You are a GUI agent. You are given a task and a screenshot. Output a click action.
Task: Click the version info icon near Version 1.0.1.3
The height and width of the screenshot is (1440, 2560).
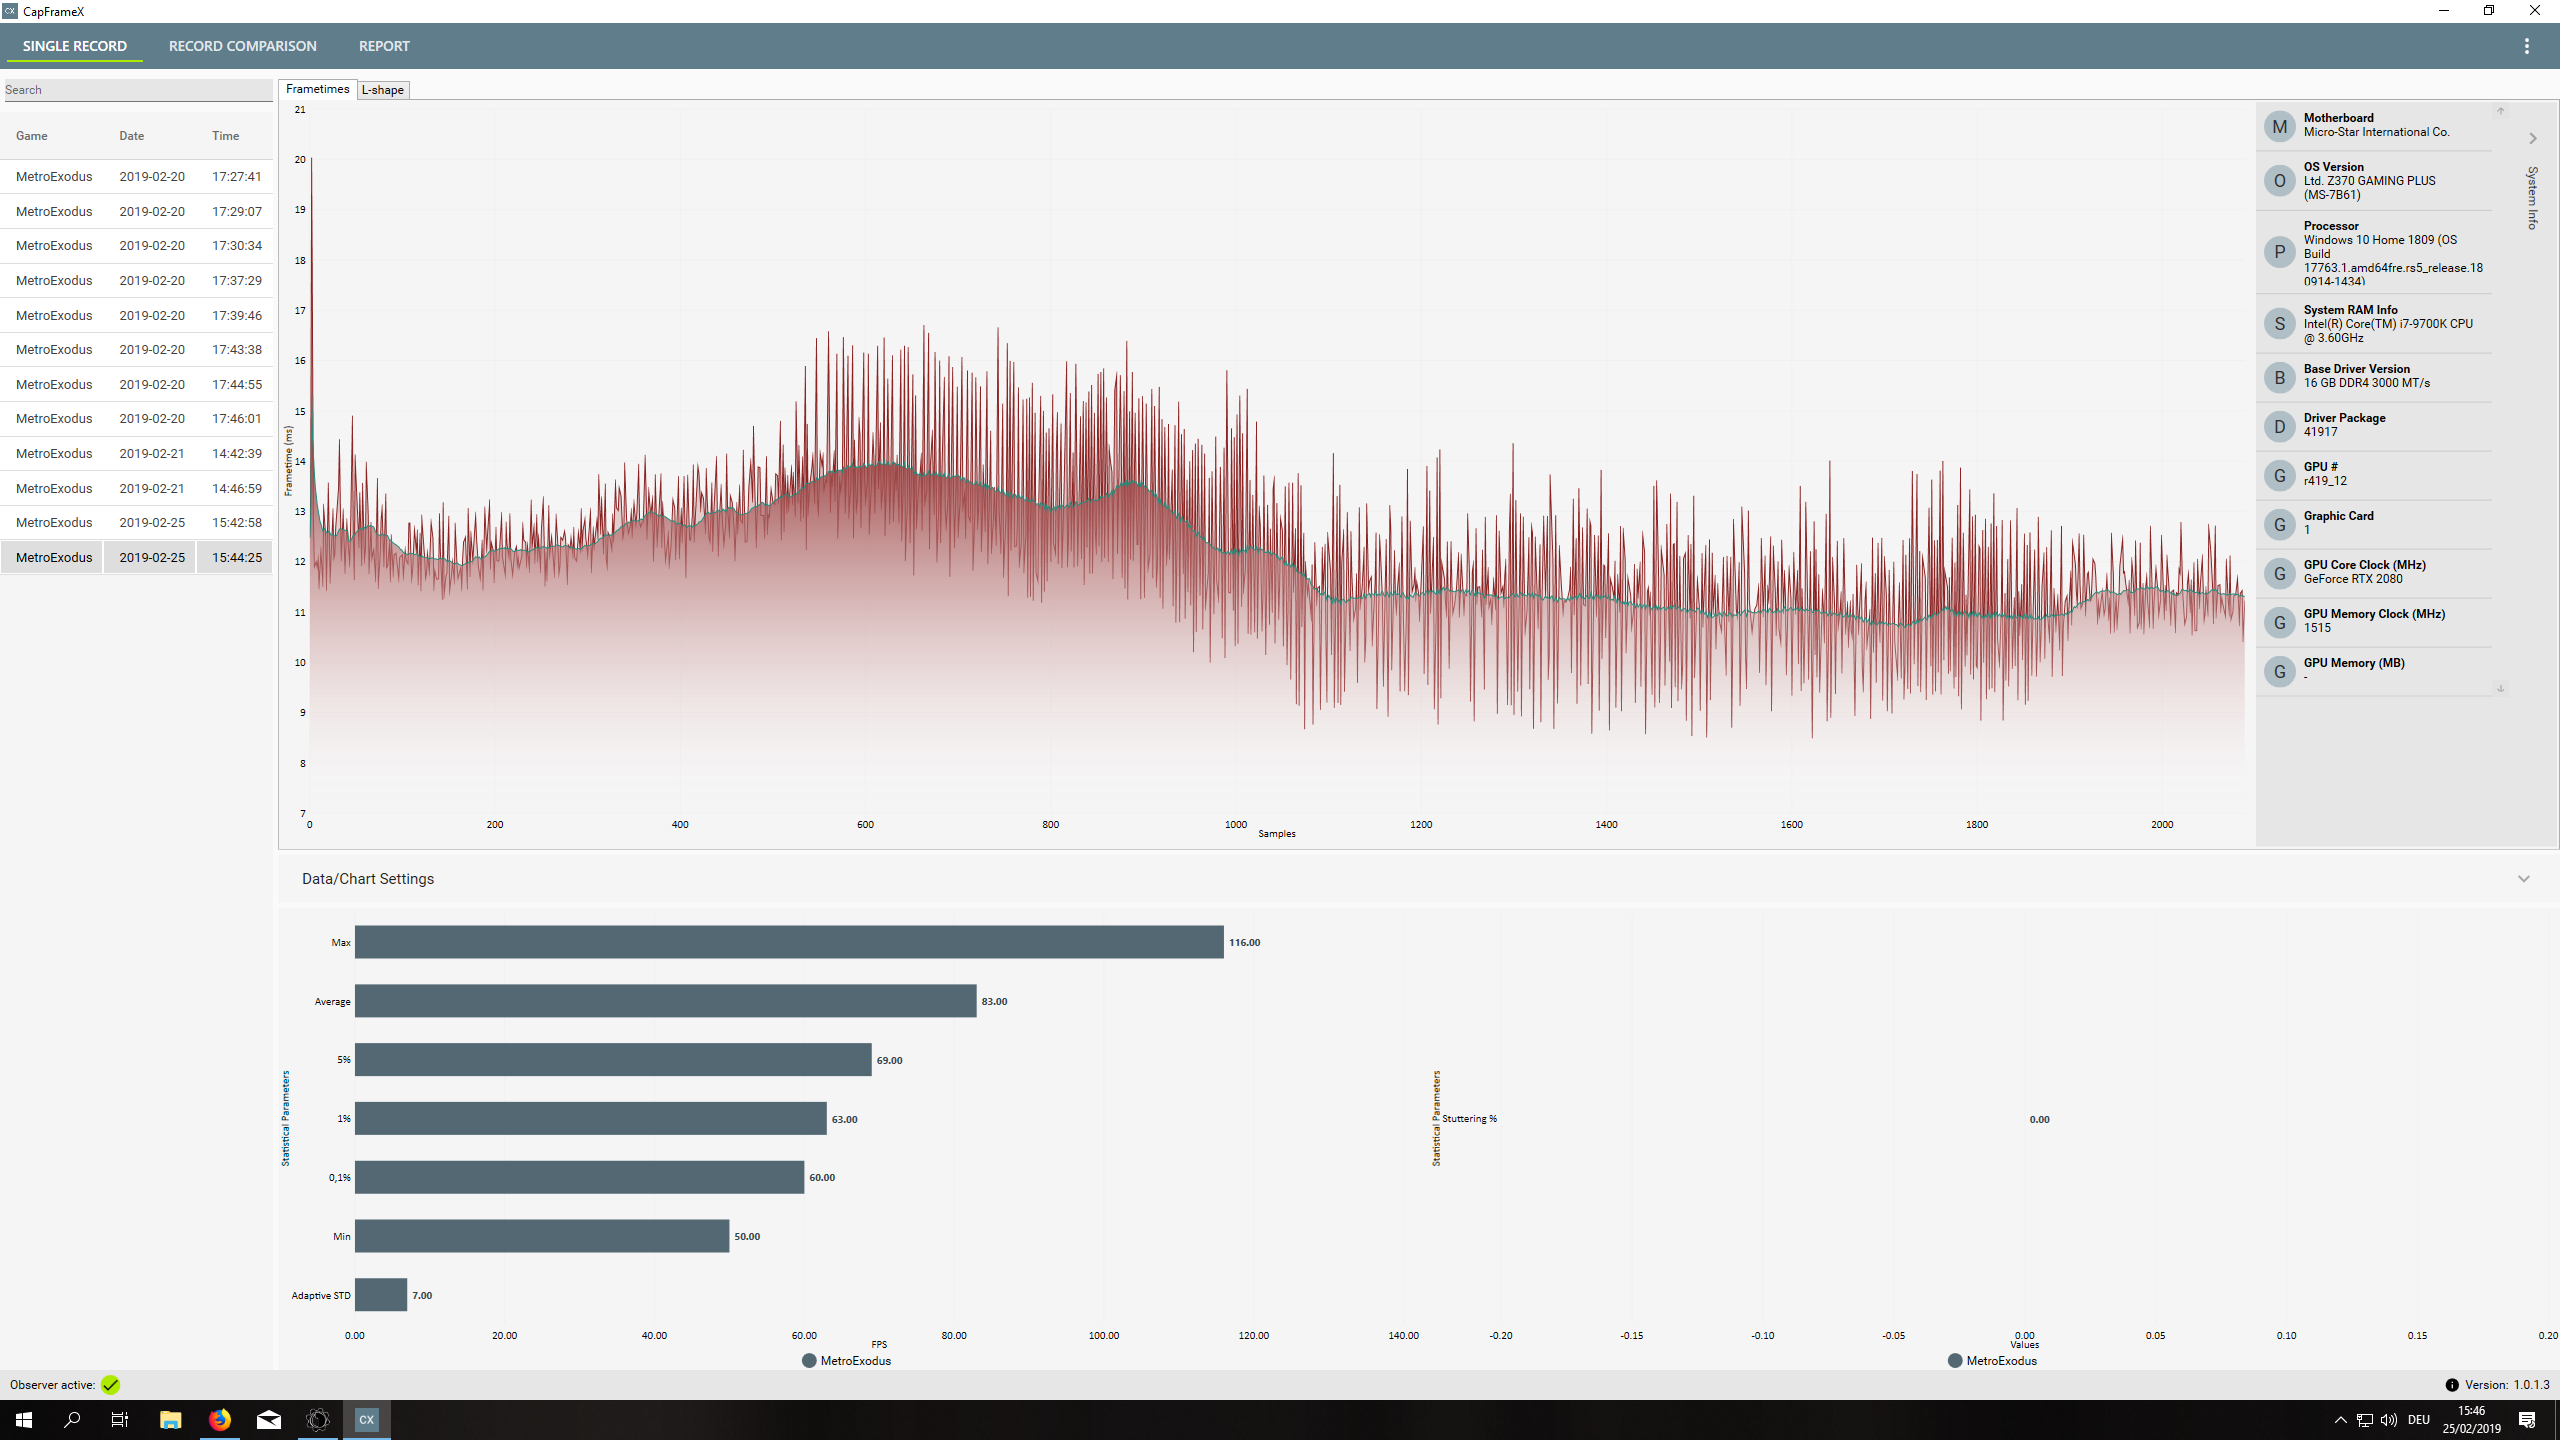pyautogui.click(x=2453, y=1385)
